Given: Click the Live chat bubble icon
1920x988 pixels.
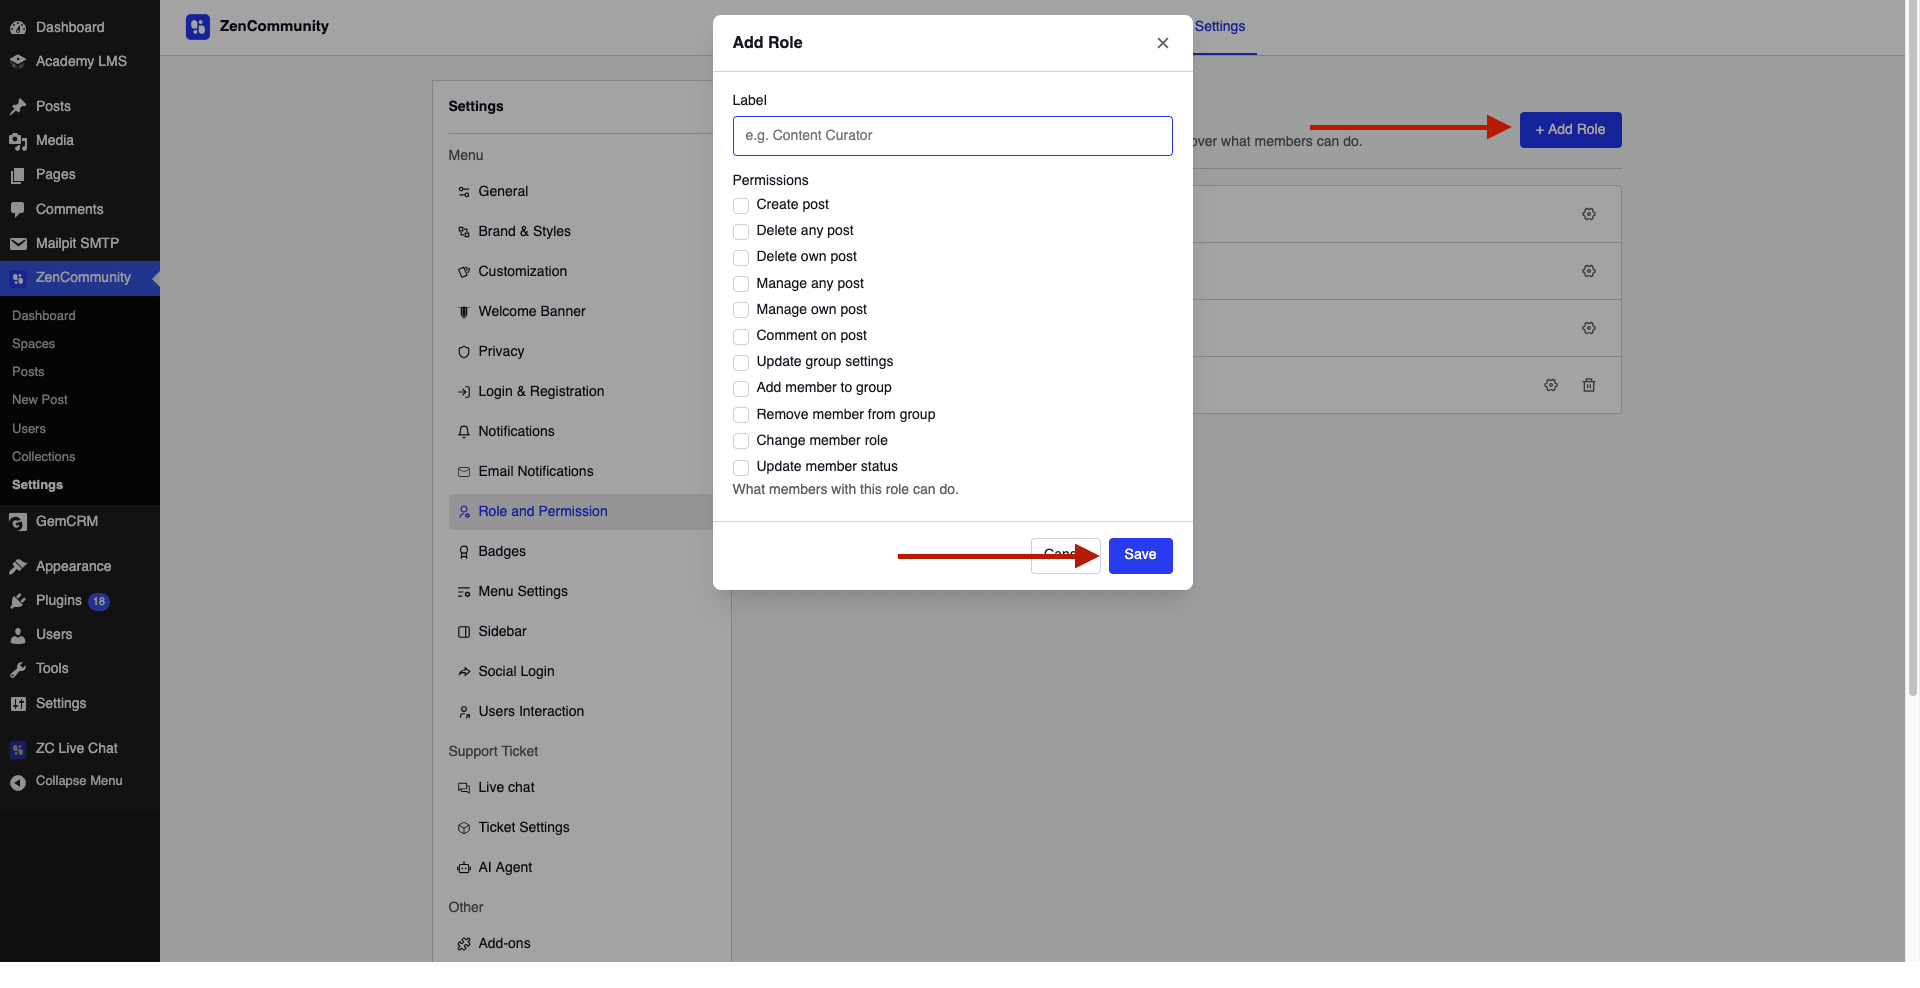Looking at the screenshot, I should click(x=464, y=788).
